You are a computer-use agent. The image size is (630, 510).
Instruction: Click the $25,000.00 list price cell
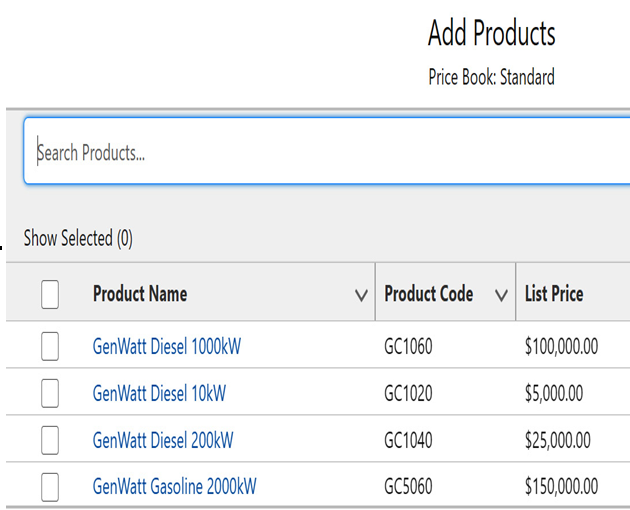(558, 440)
